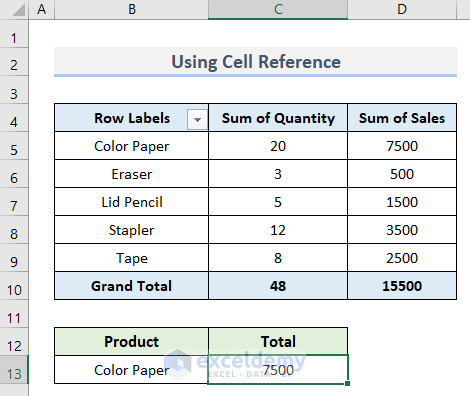
Task: Click the fill handle of cell C13
Action: pos(347,384)
